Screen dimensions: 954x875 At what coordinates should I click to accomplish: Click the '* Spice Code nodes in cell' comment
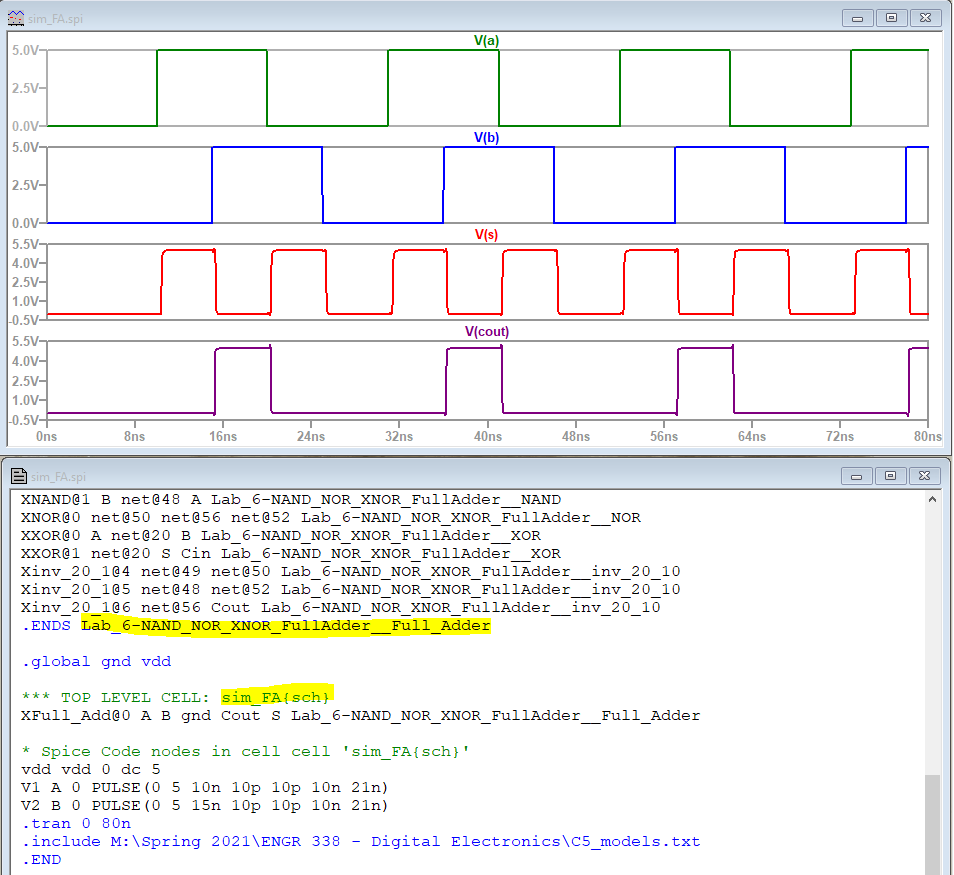tap(245, 751)
